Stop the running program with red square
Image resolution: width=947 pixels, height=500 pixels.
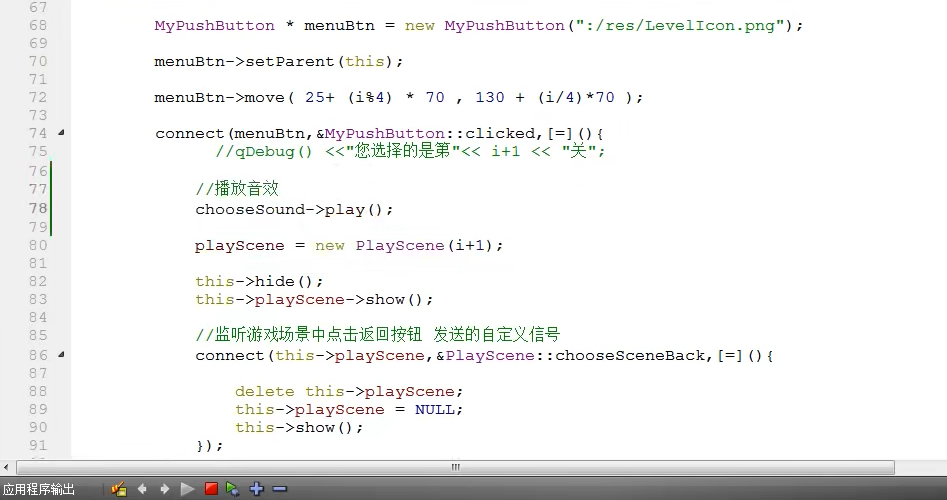point(211,489)
